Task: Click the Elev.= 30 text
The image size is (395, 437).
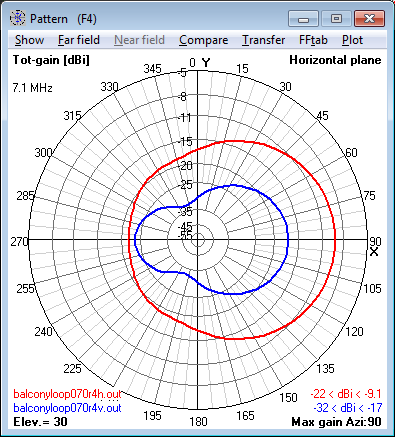Action: (x=40, y=422)
